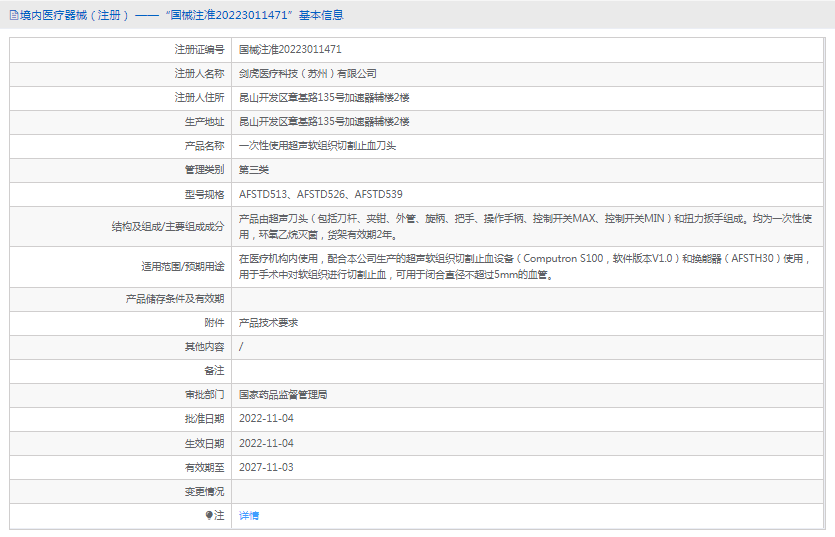This screenshot has width=835, height=537.
Task: Click the 结构及组成/主要组成成分 label
Action: coord(168,226)
